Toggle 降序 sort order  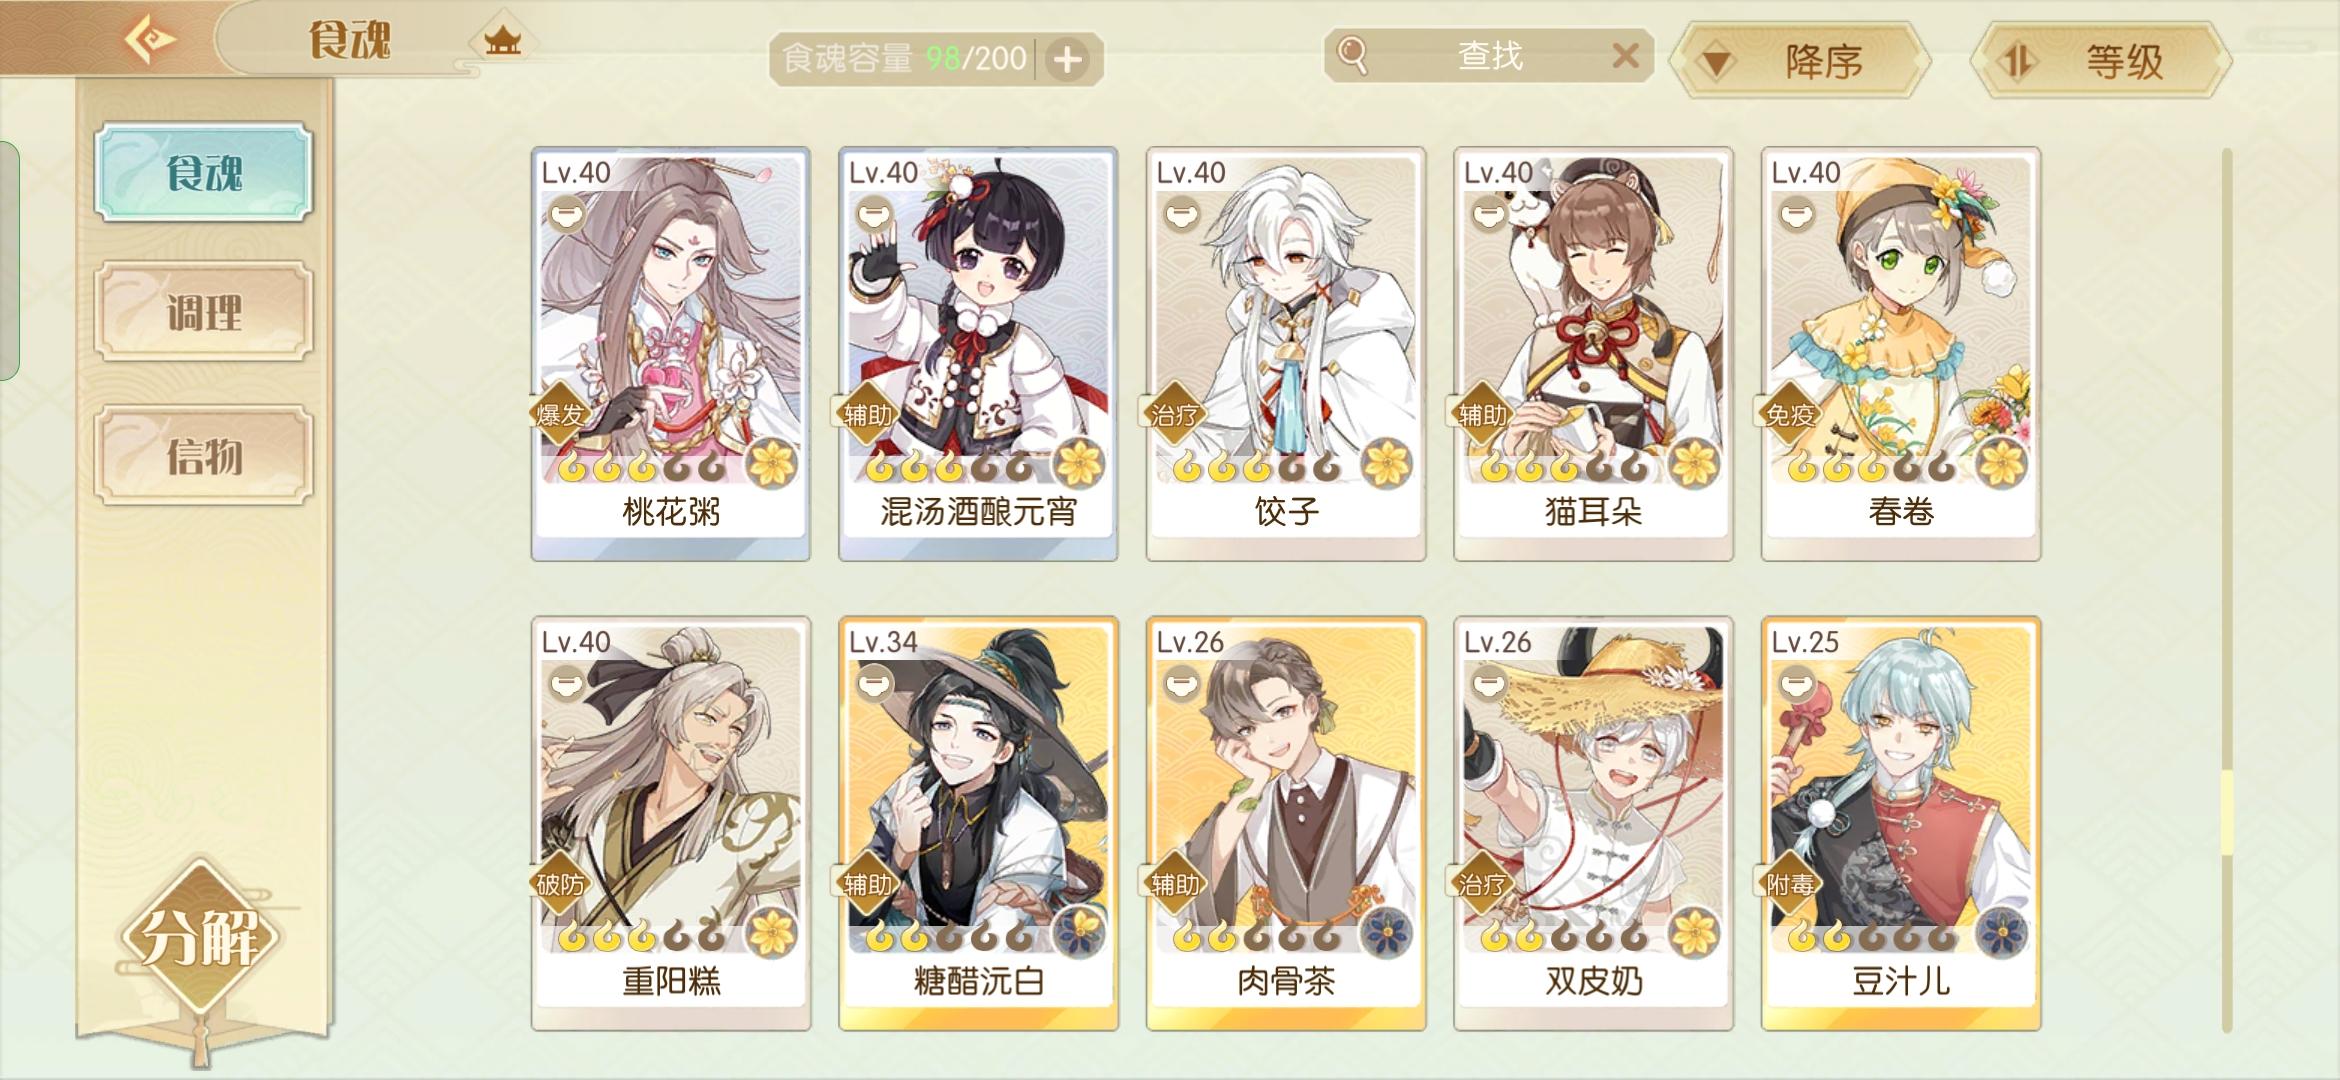1801,62
